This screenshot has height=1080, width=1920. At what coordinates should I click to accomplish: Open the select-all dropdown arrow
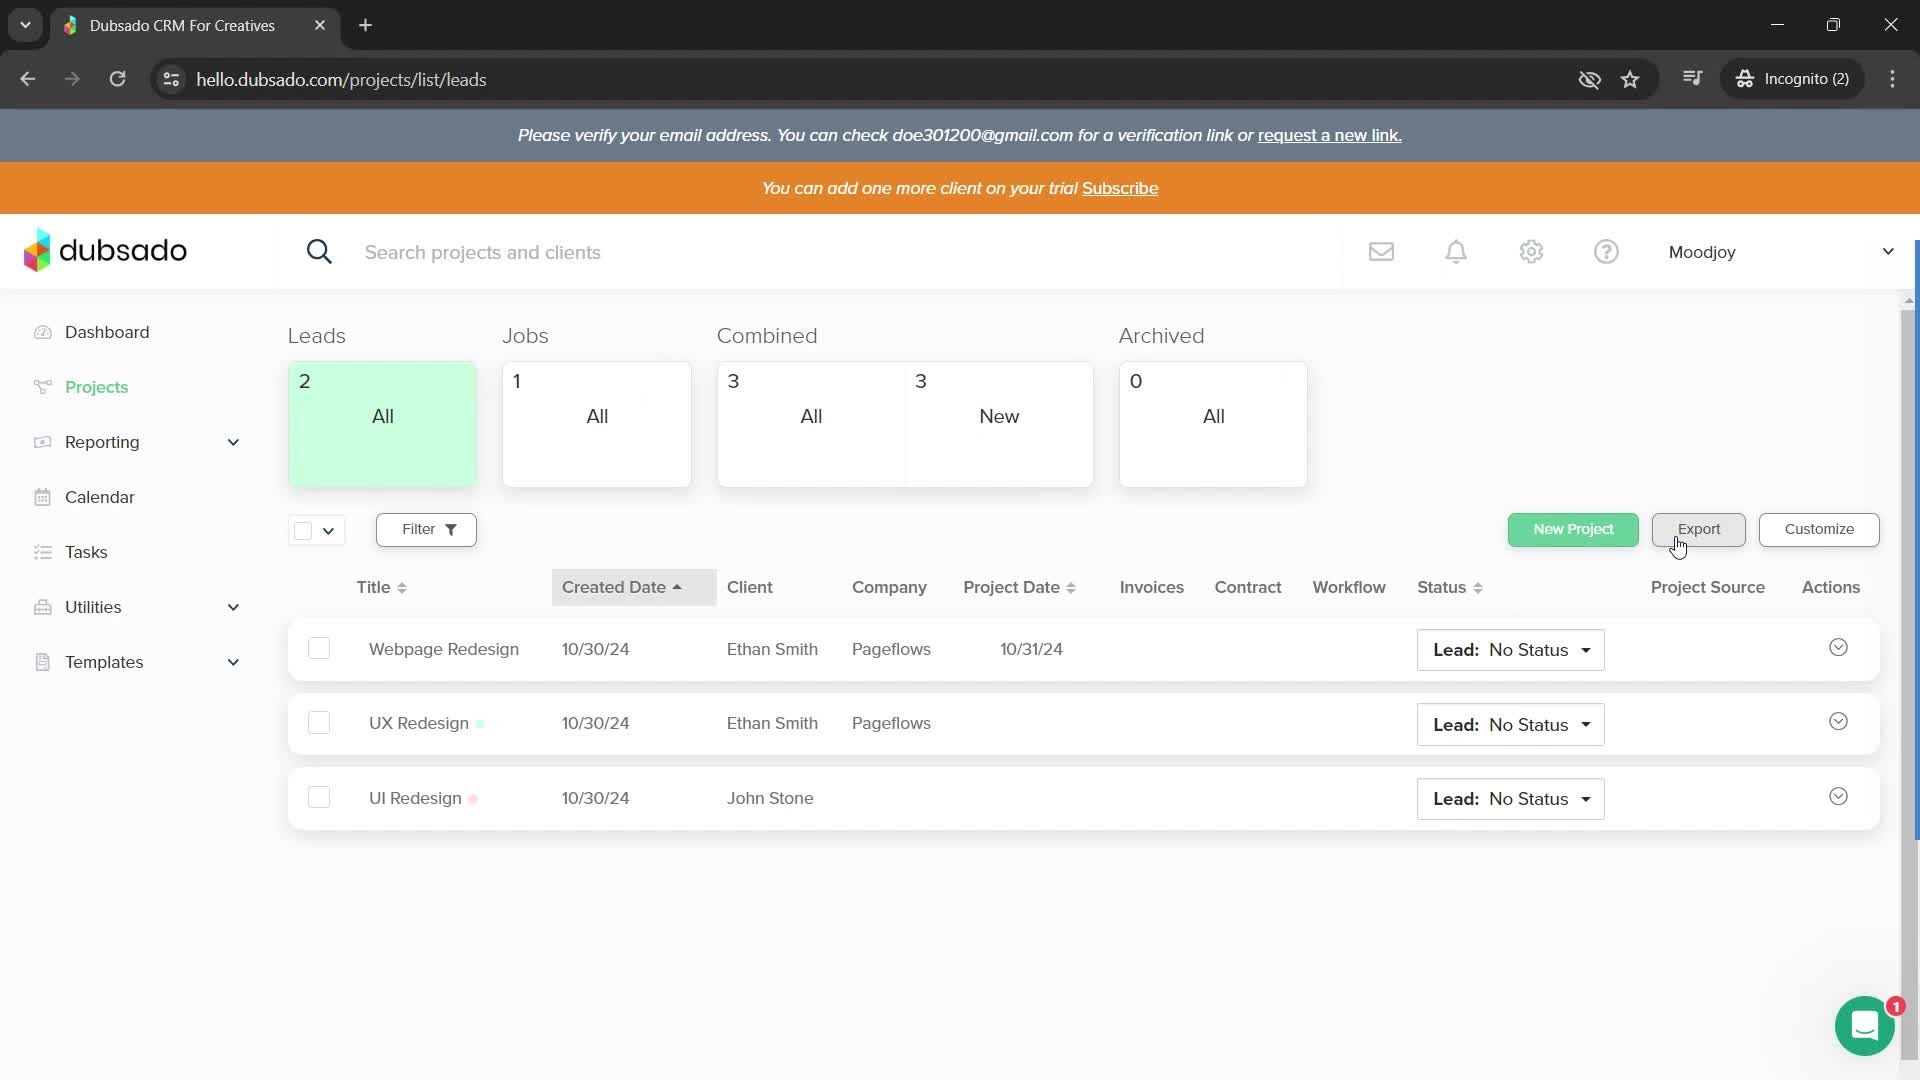pos(328,530)
